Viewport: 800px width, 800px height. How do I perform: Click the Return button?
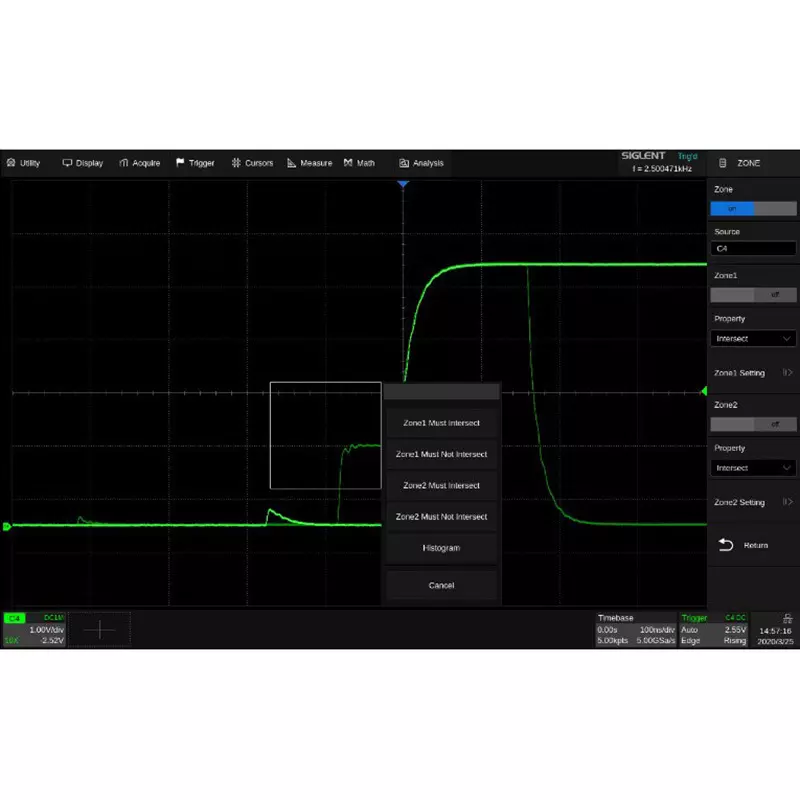point(753,545)
